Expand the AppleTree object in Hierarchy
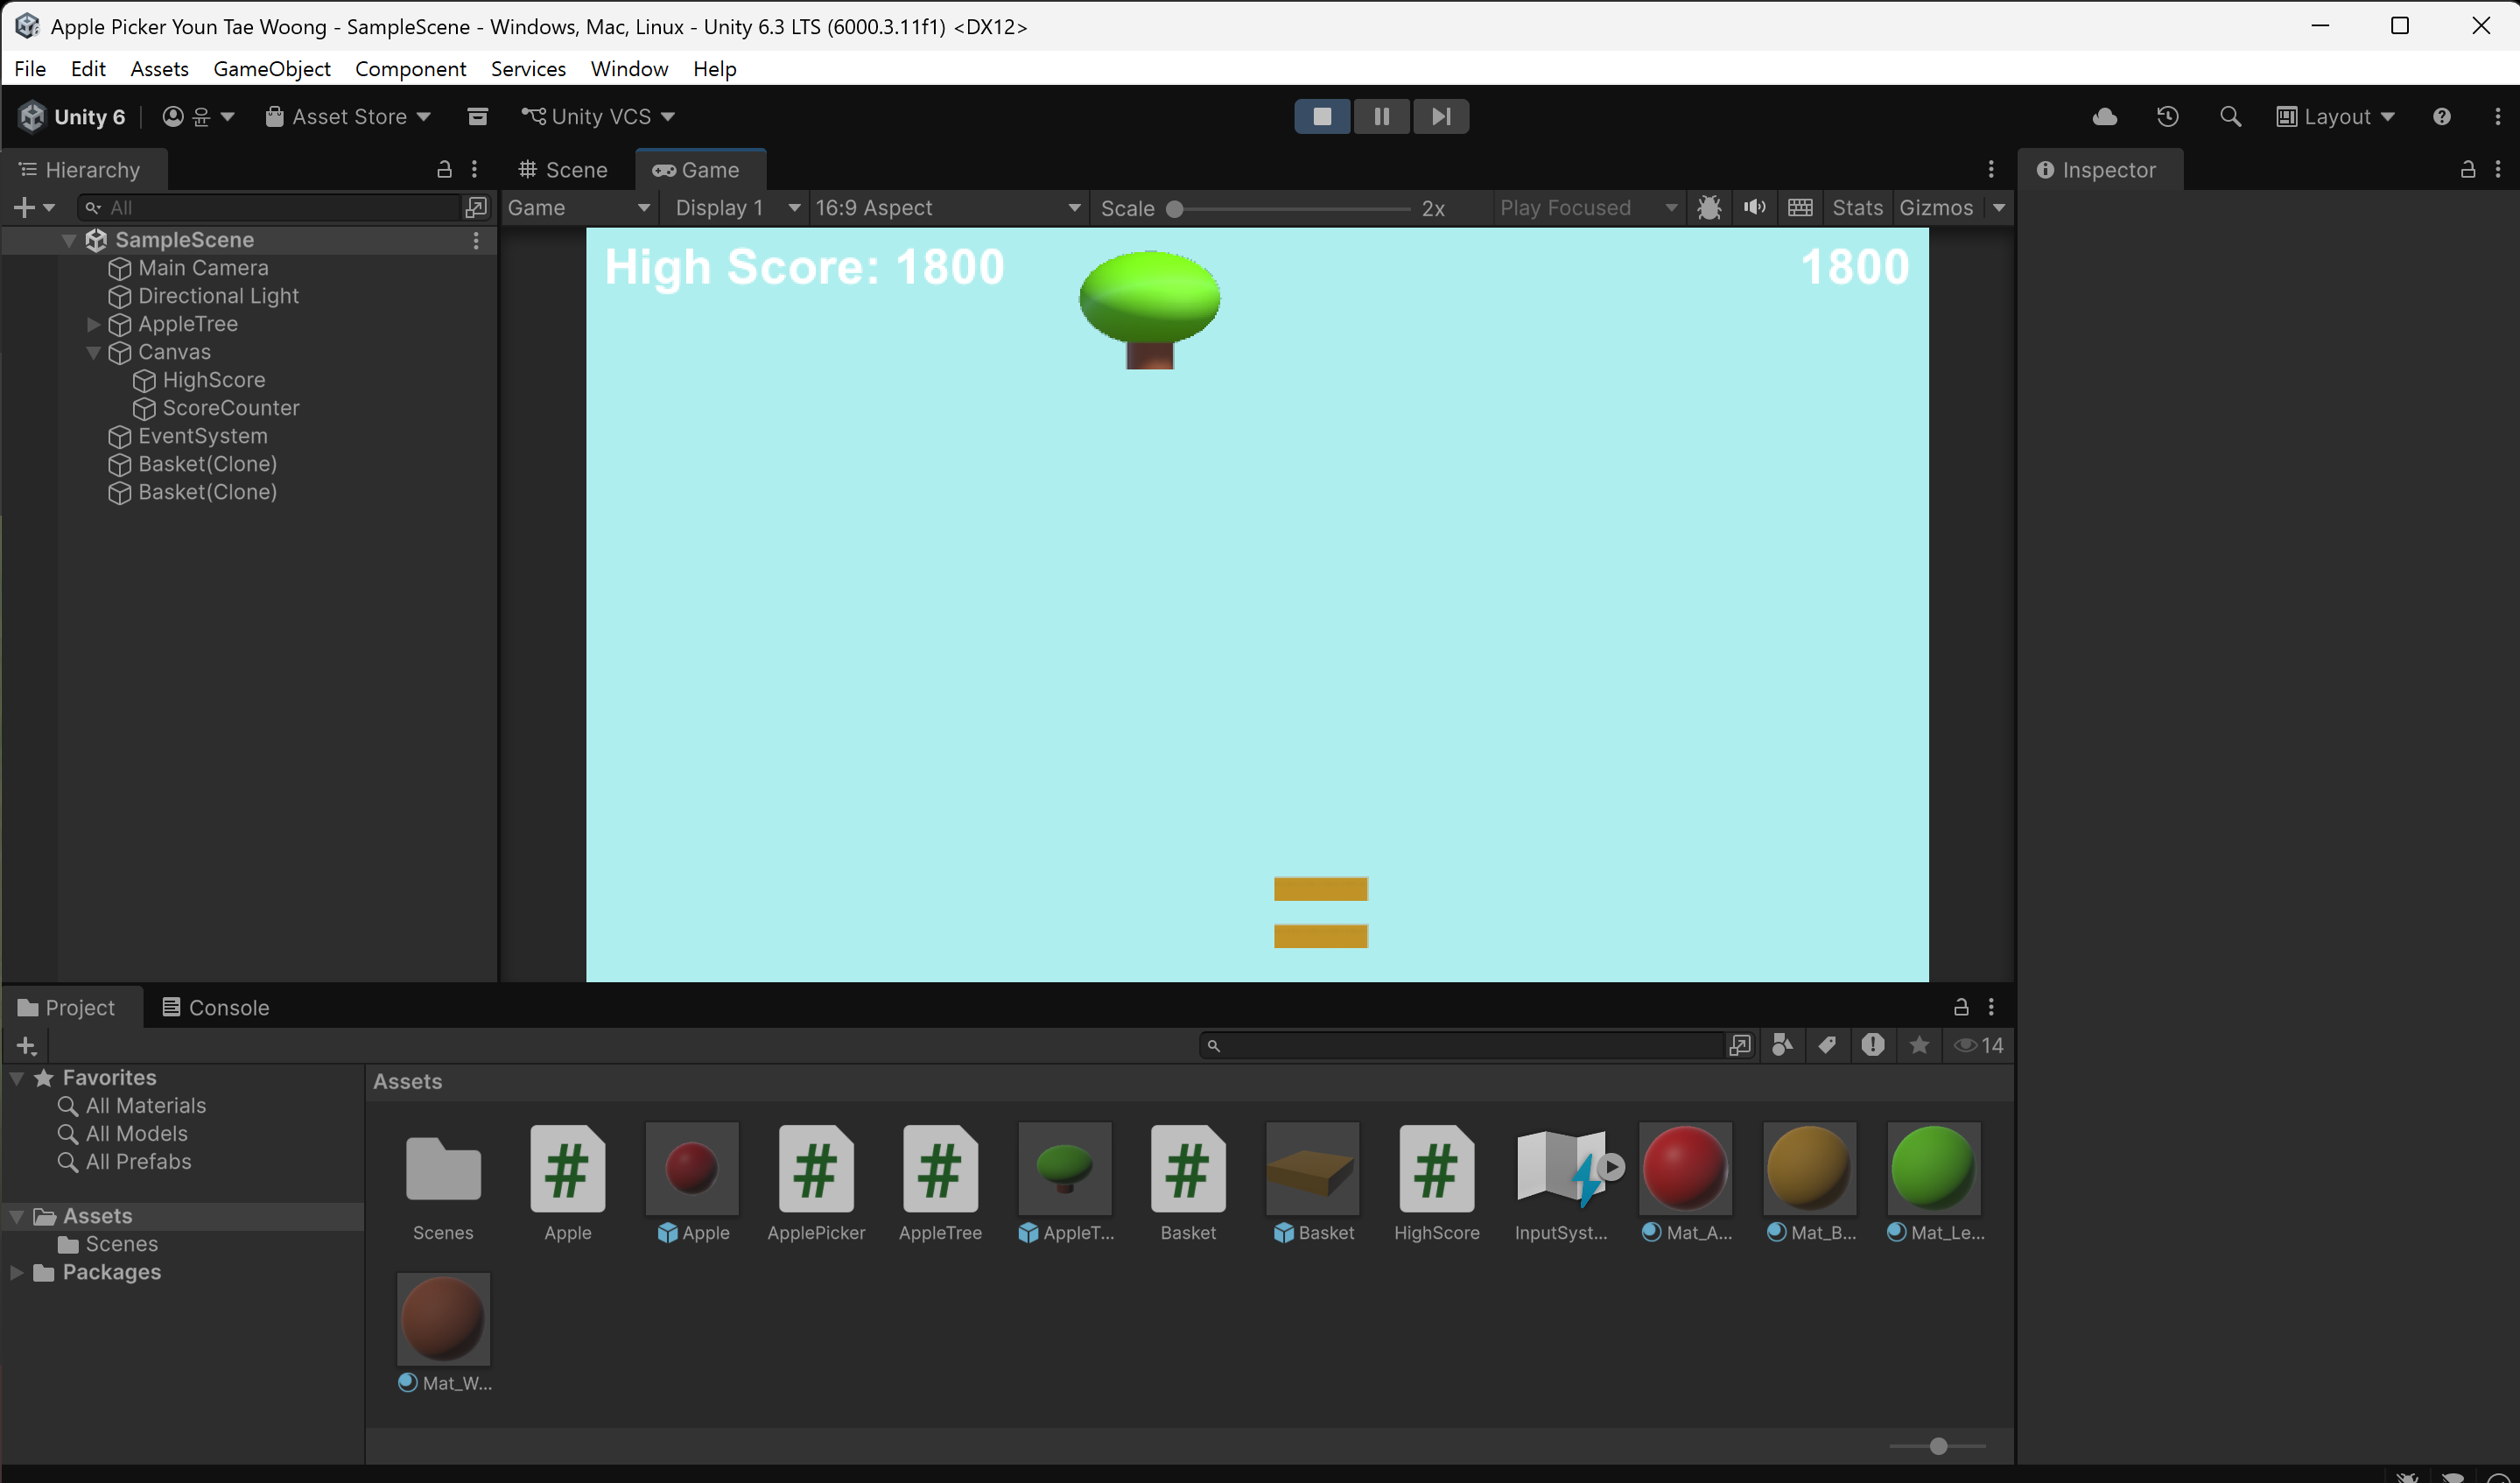2520x1483 pixels. (x=93, y=324)
